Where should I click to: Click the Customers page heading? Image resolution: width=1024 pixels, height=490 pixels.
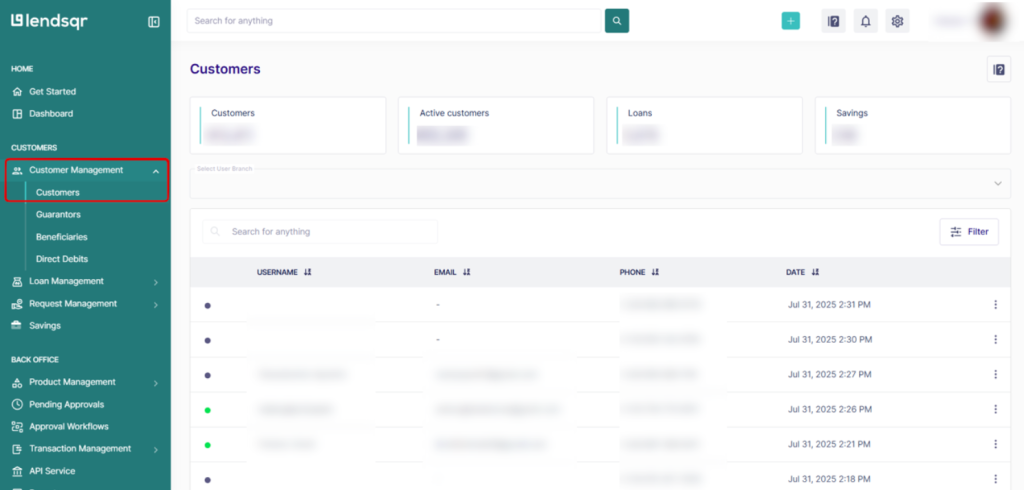(225, 69)
